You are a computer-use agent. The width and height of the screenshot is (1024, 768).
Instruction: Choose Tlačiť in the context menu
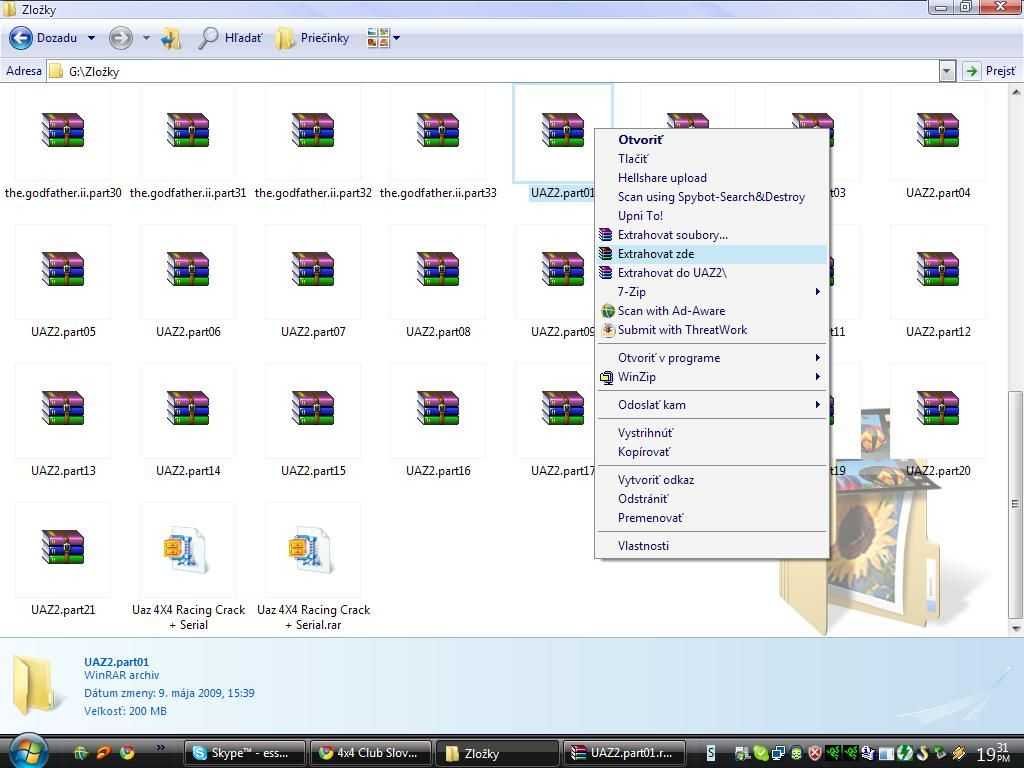tap(712, 159)
